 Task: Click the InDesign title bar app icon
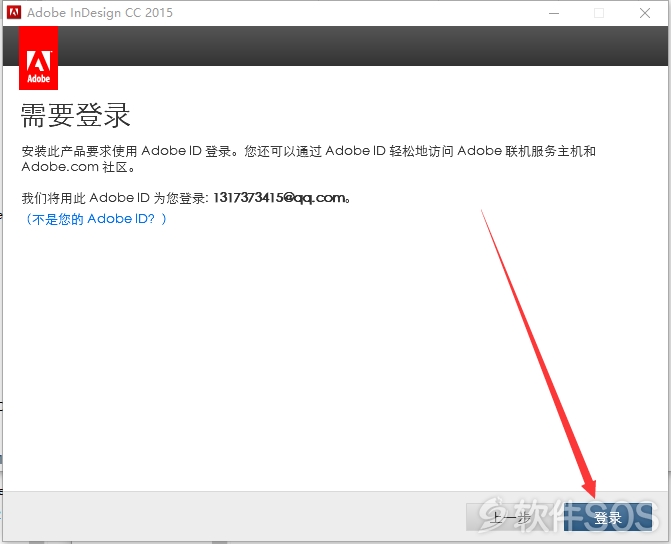click(14, 12)
